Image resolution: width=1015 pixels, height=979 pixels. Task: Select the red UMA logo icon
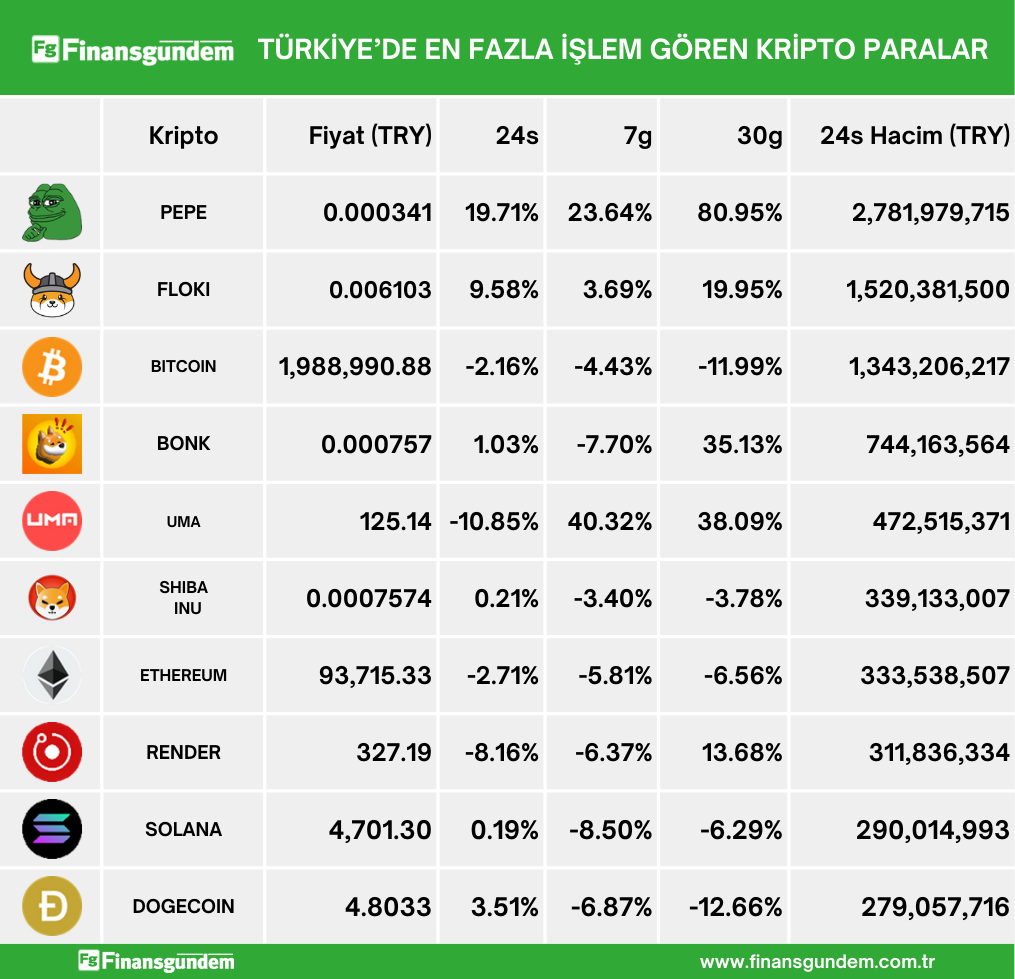(52, 521)
